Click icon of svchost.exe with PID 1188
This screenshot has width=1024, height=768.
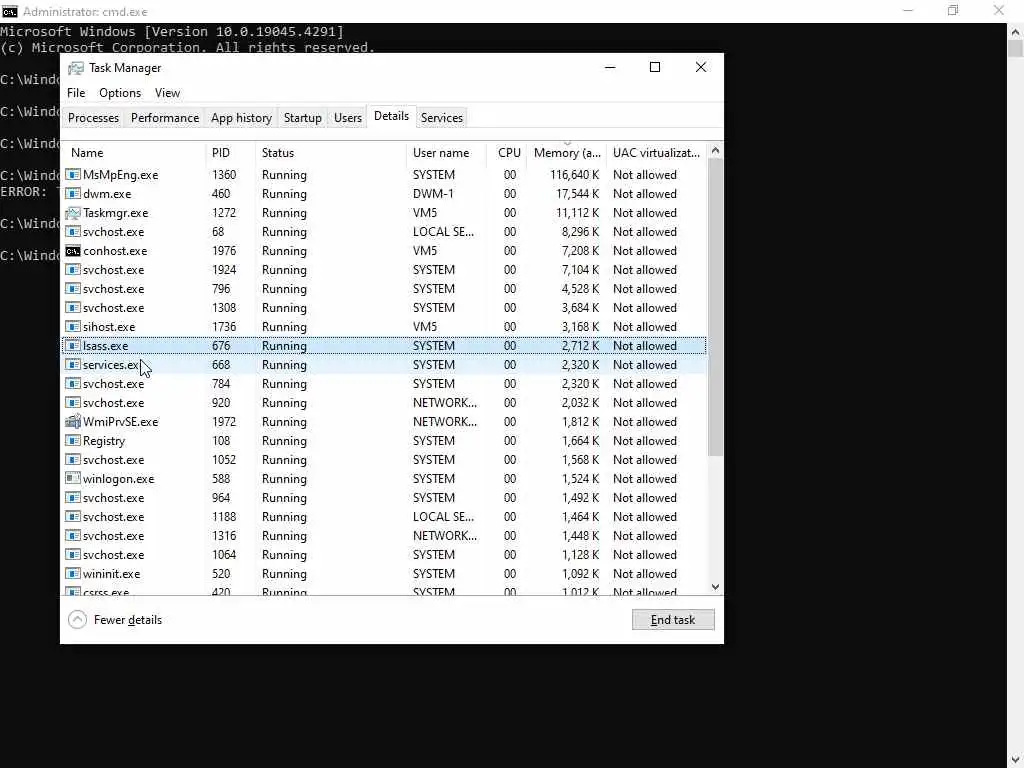click(73, 517)
